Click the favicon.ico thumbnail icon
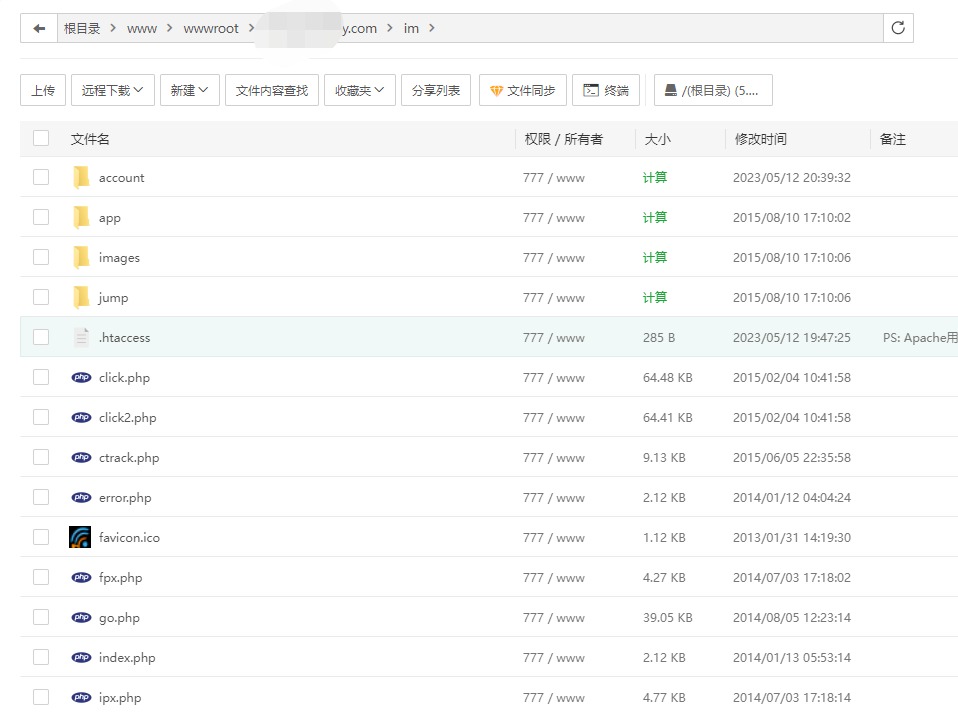 point(80,537)
